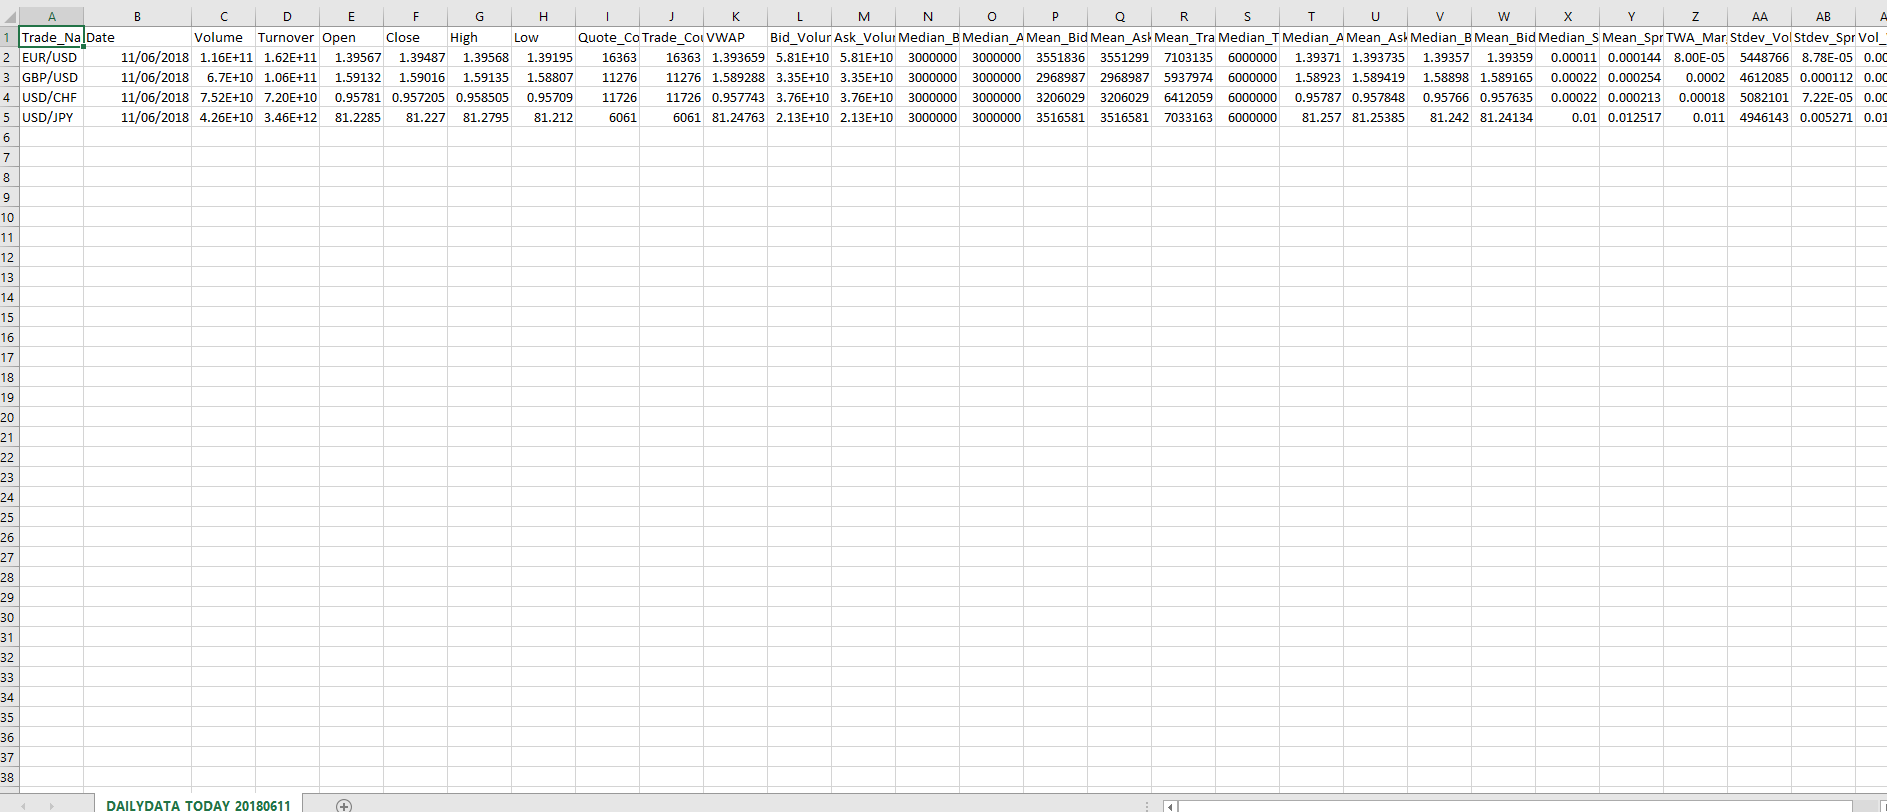Select column A header
This screenshot has width=1887, height=812.
pyautogui.click(x=51, y=17)
